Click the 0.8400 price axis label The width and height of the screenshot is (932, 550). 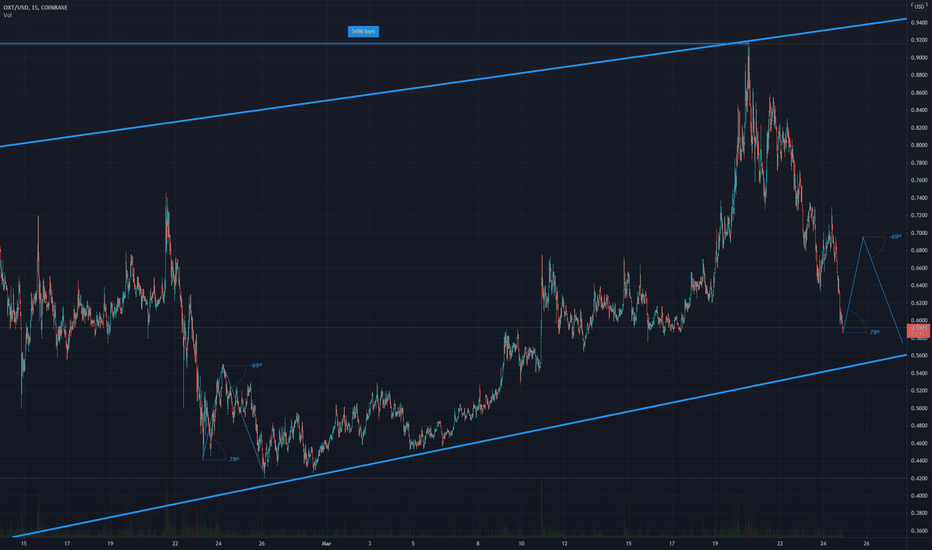pyautogui.click(x=919, y=111)
